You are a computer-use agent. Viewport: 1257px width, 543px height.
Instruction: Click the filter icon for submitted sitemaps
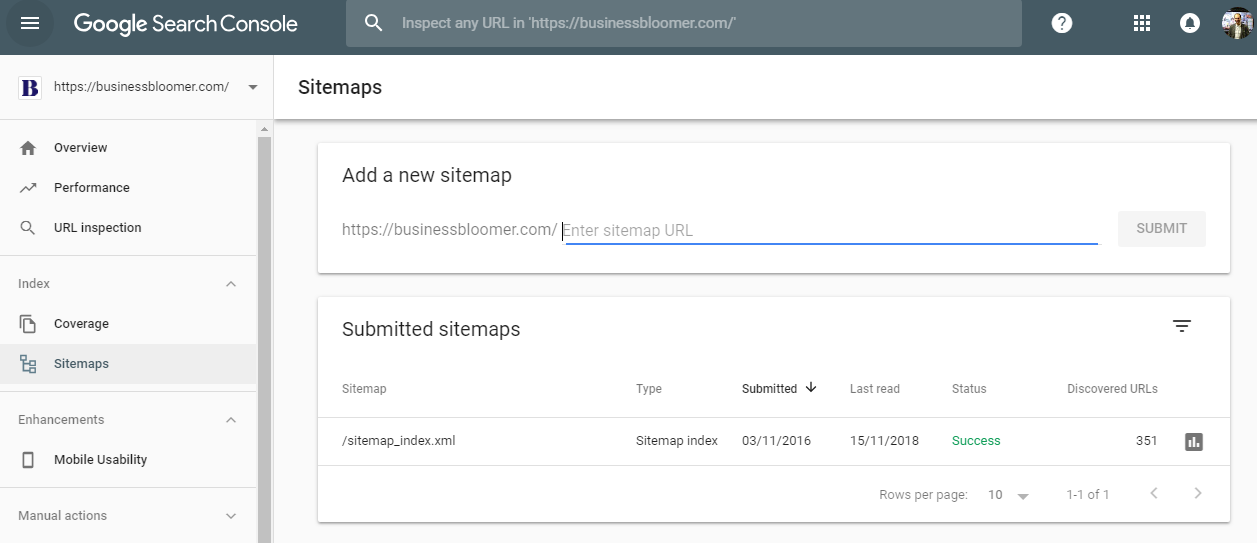(1182, 326)
